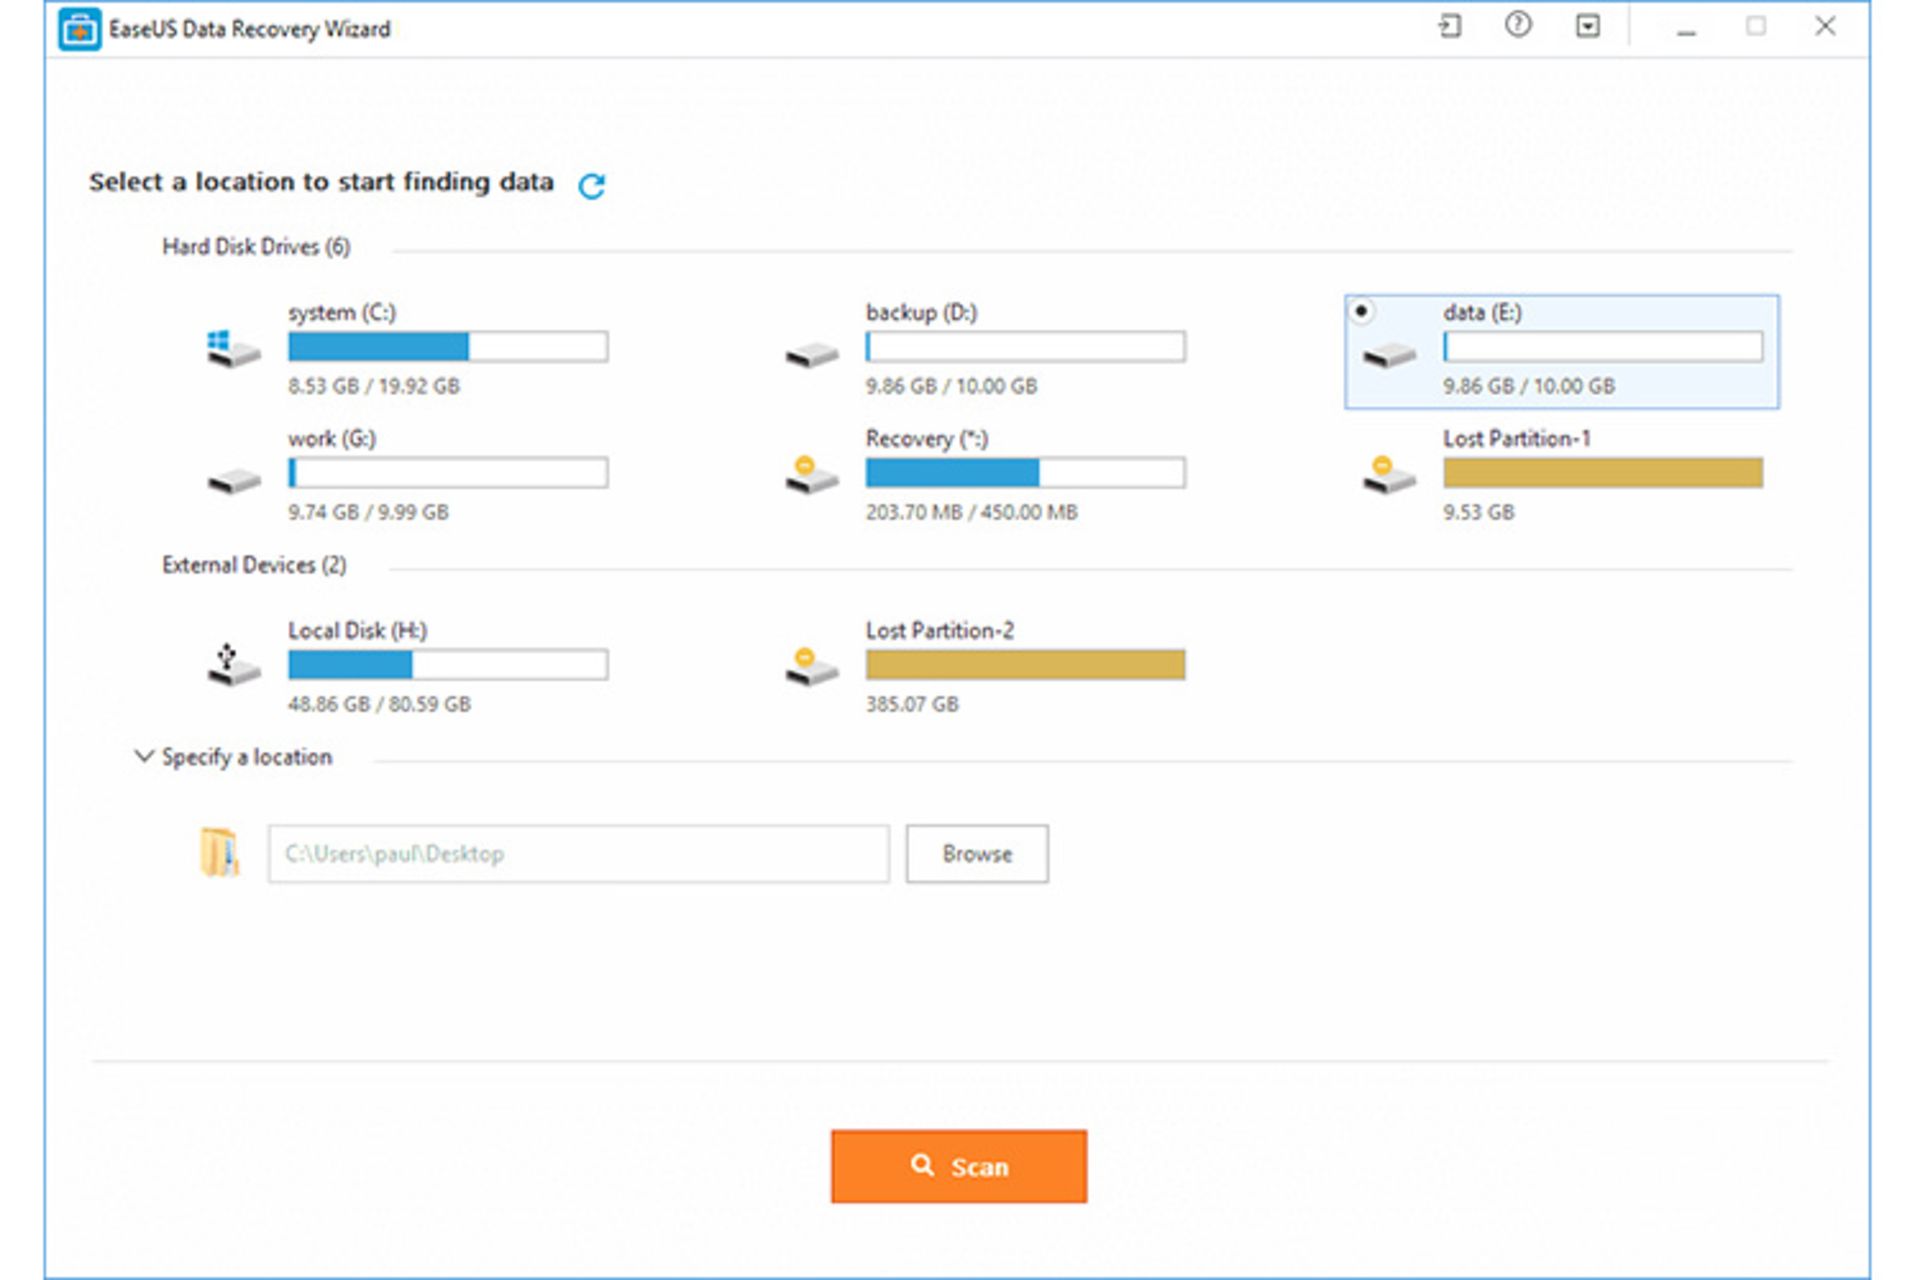The image size is (1920, 1280).
Task: Click backup (D:) usage bar
Action: [x=1026, y=347]
